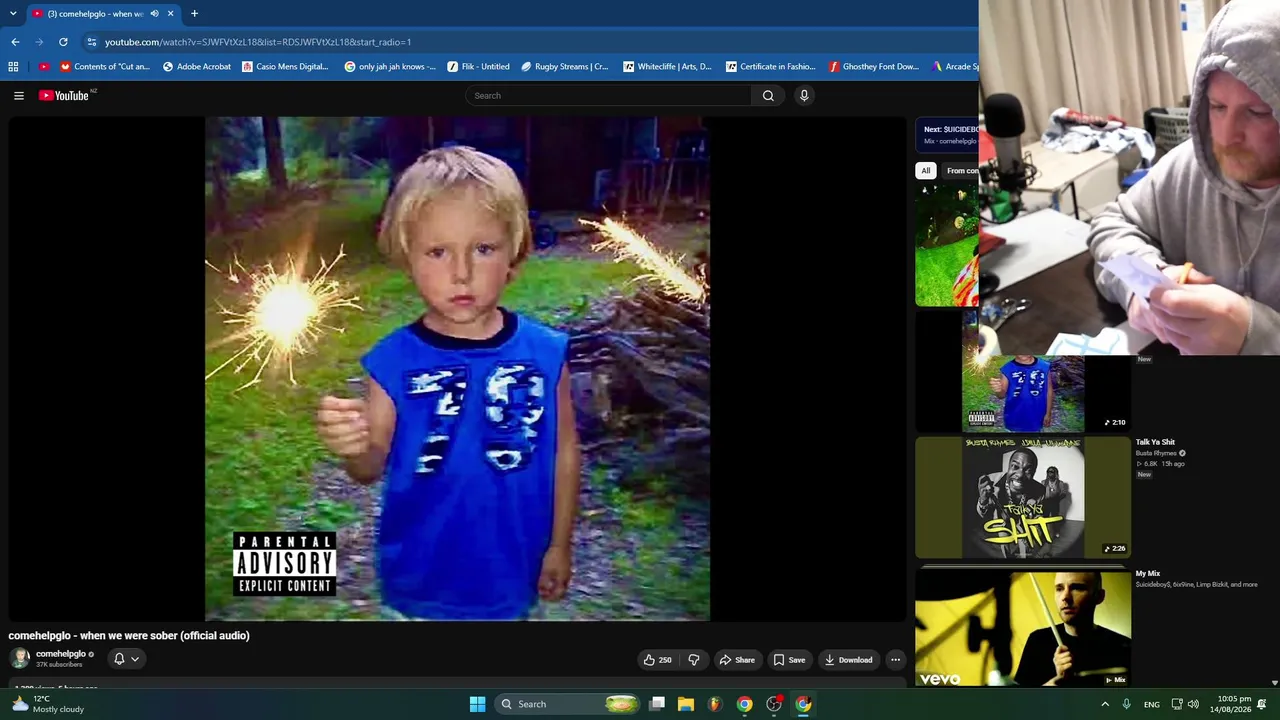
Task: Open the subscription notification bell dropdown
Action: (126, 659)
